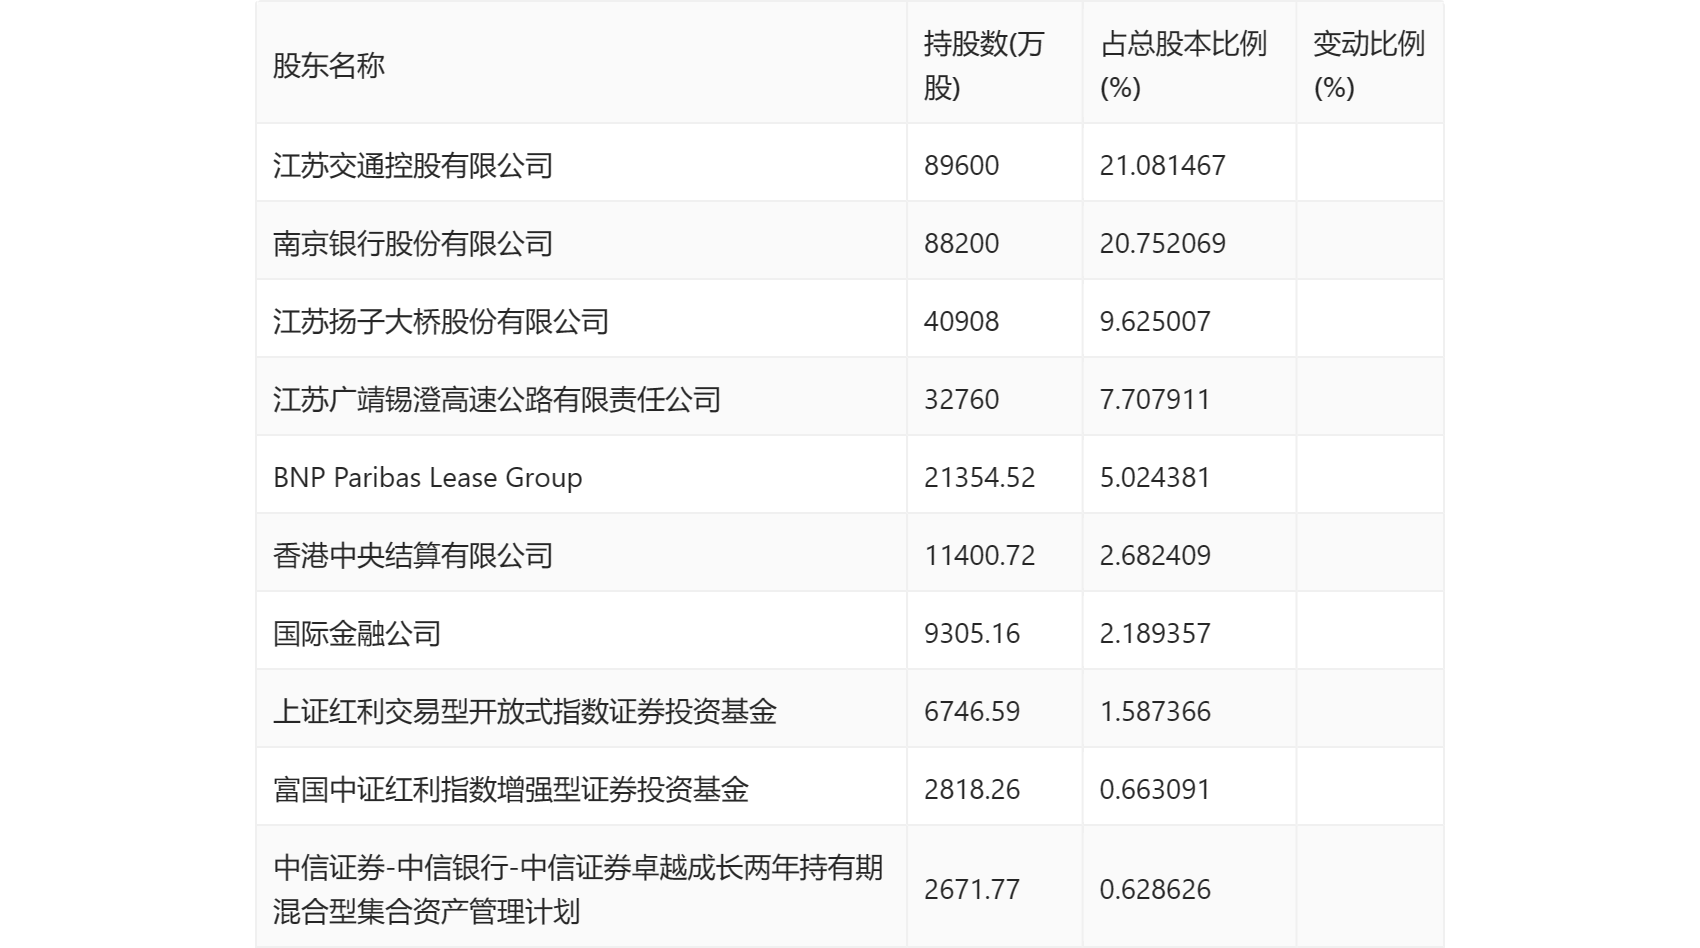Click 香港中央结算有限公司 shareholder cell

coord(413,556)
